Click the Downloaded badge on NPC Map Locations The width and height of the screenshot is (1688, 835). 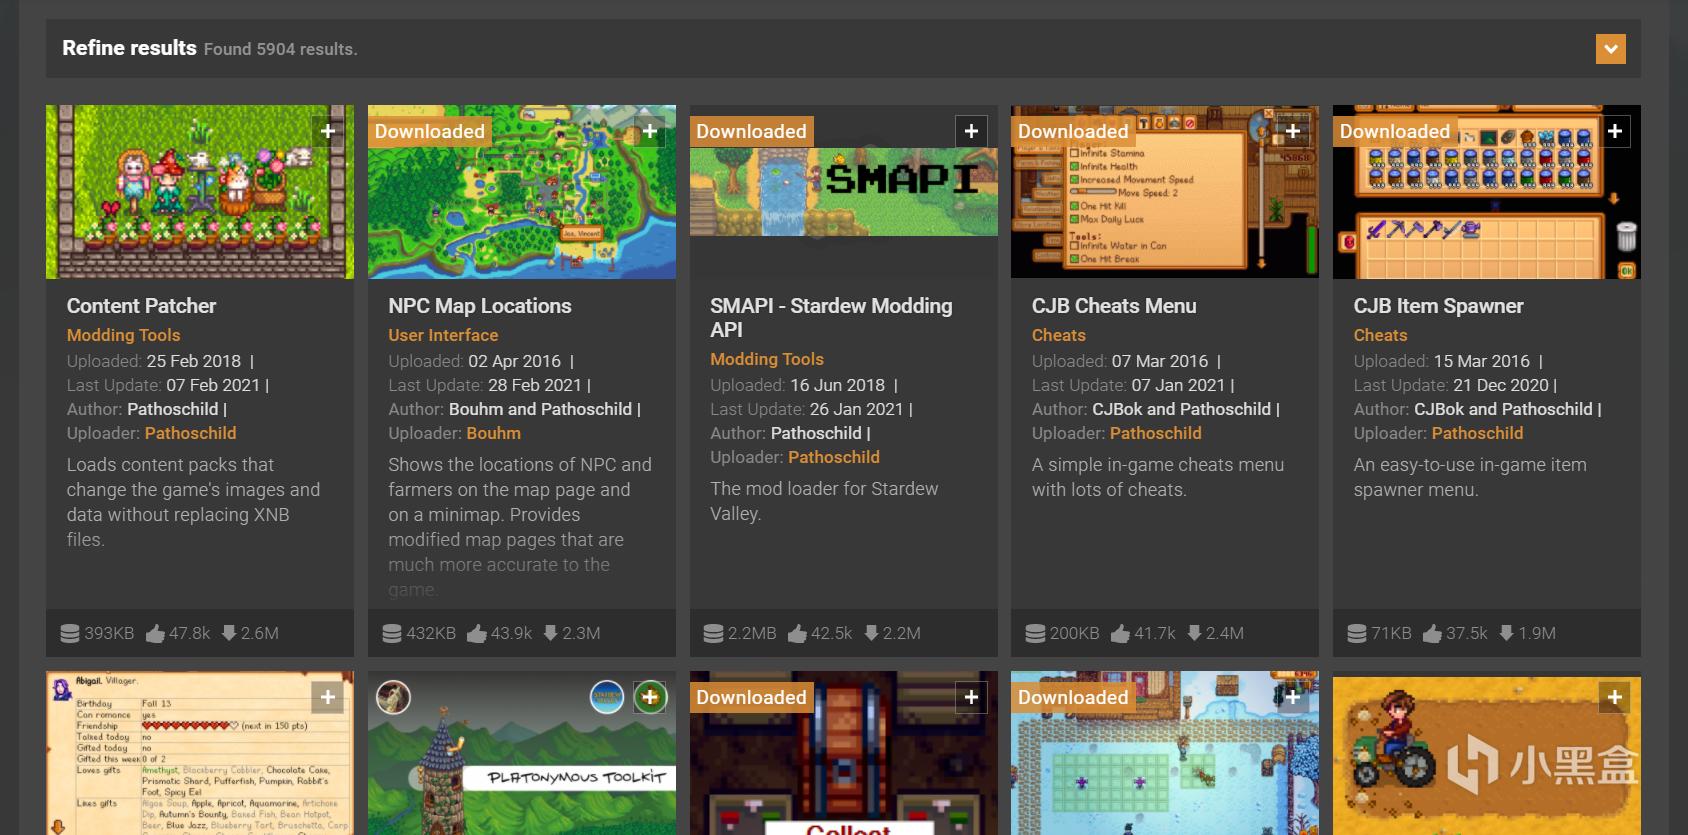pyautogui.click(x=430, y=132)
